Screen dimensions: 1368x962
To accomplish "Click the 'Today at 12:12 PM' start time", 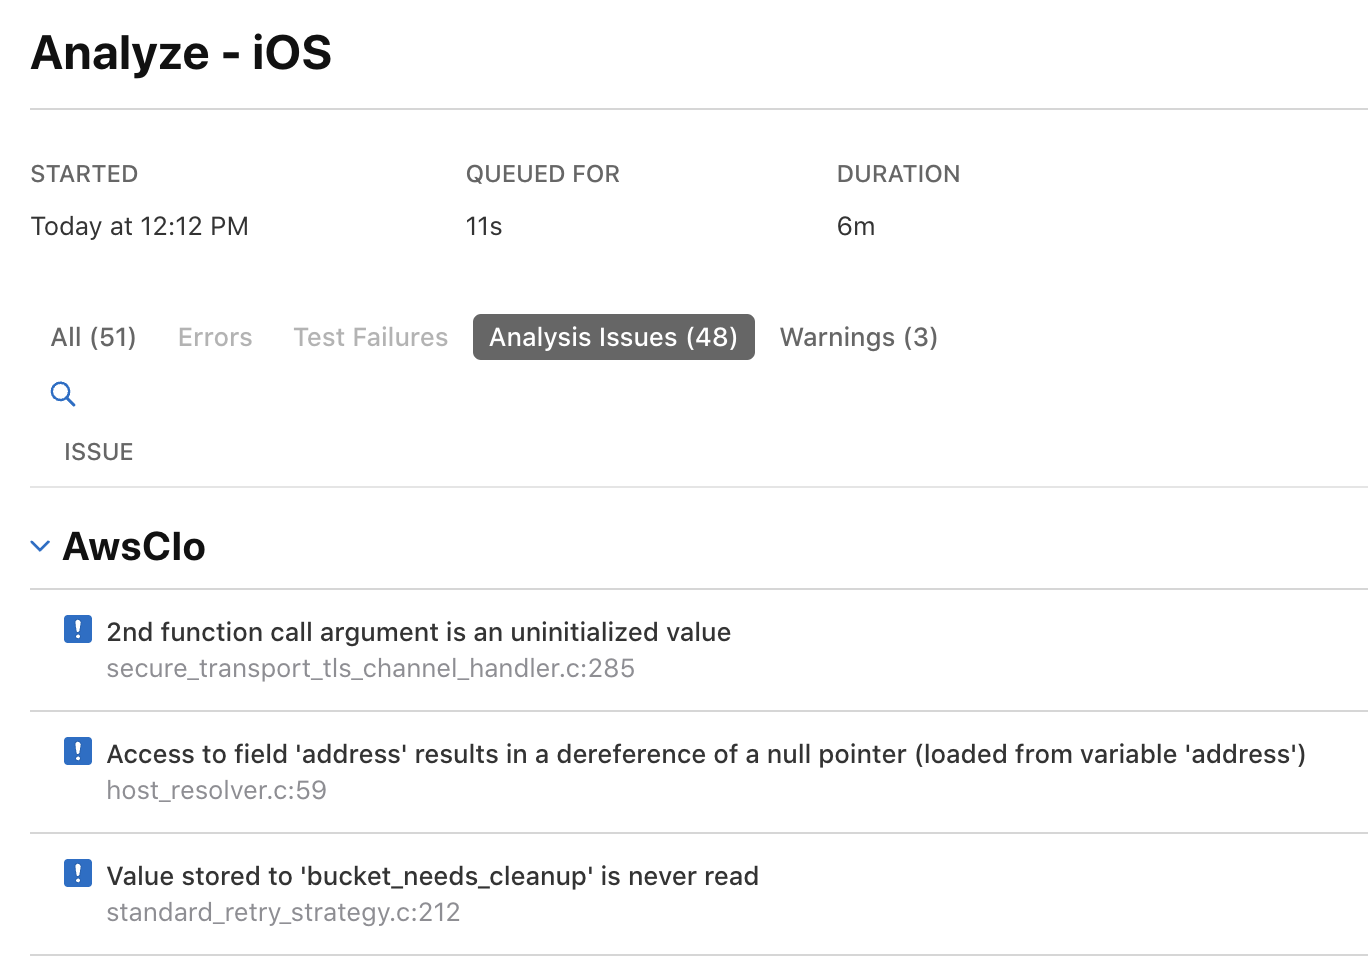I will [x=139, y=226].
